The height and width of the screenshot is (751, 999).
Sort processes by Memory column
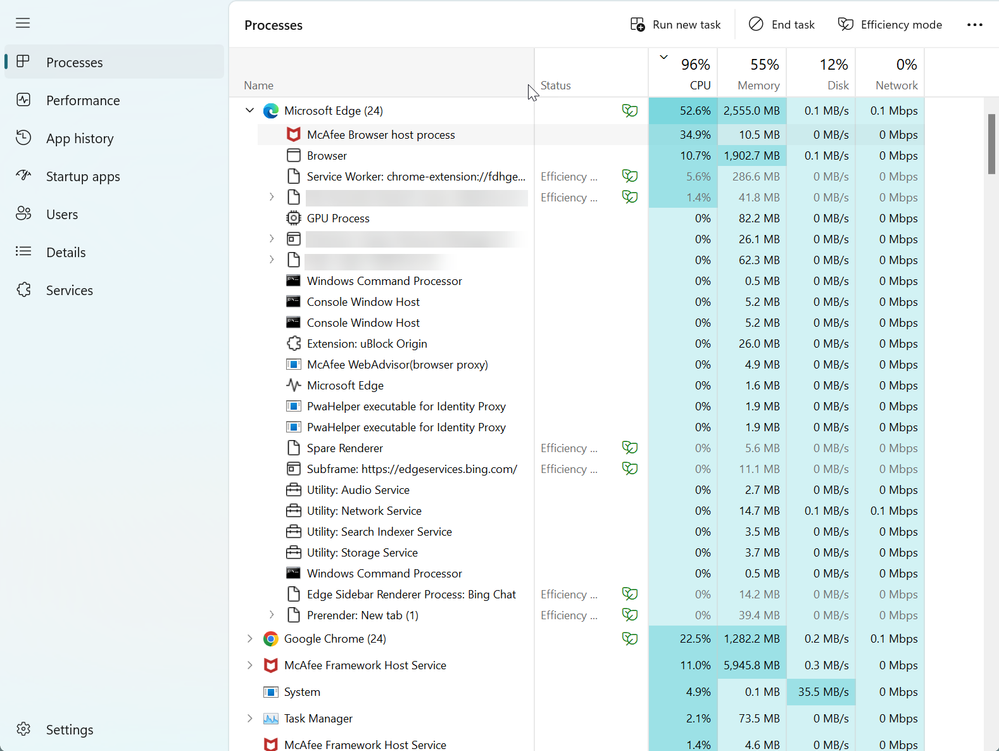(x=752, y=73)
